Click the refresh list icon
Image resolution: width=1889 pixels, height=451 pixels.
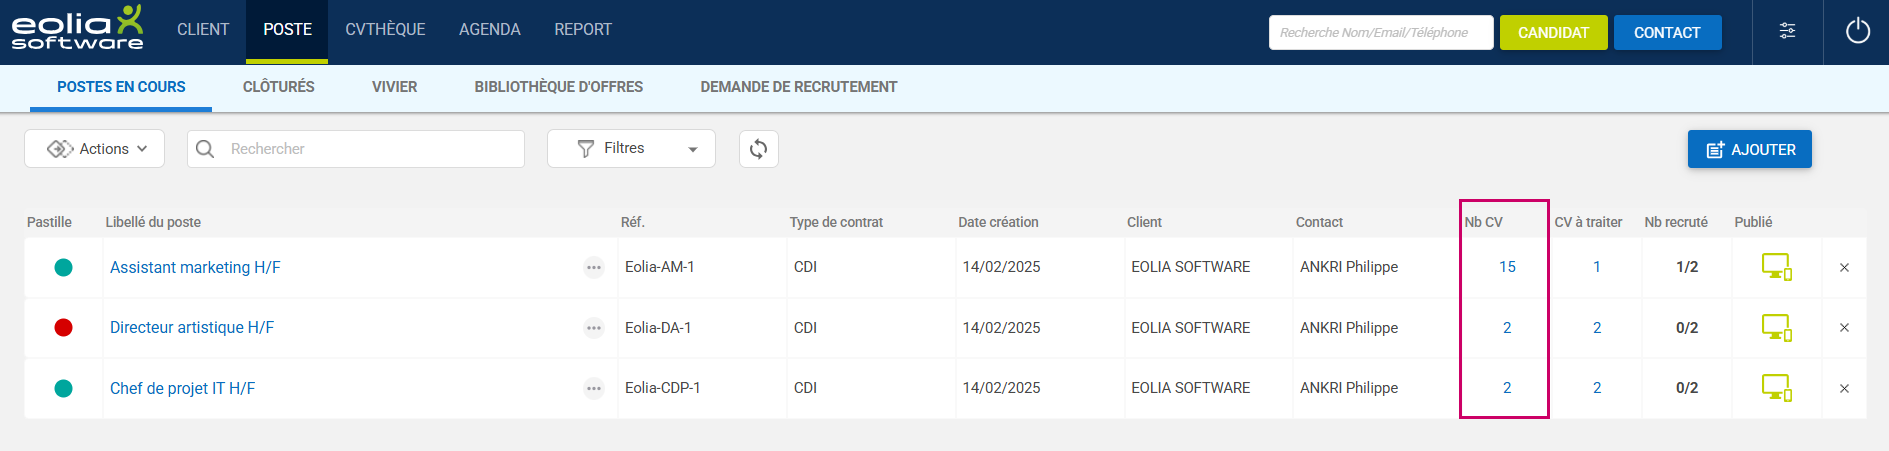(758, 149)
